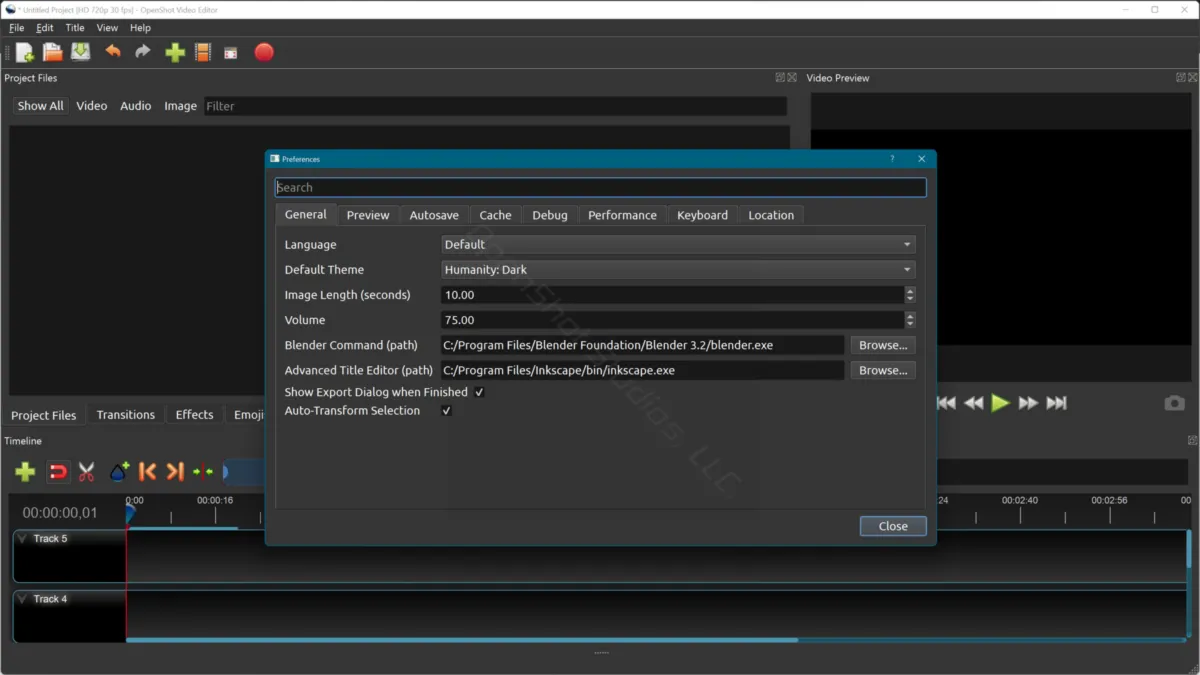Click the Close button in Preferences
Screen dimensions: 1200x675
[892, 526]
